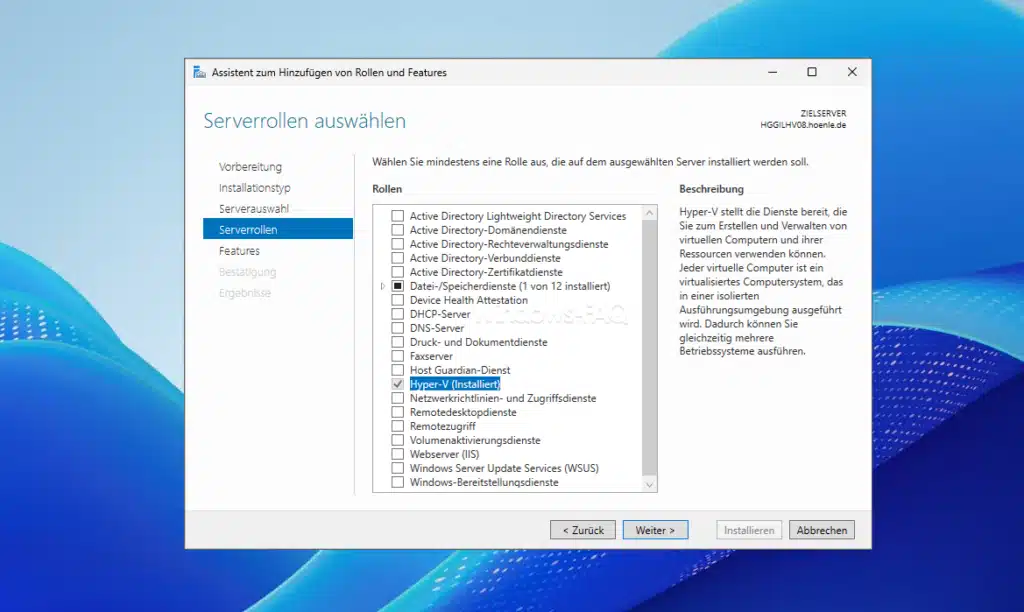Cancel the wizard with Abbrechen
The width and height of the screenshot is (1024, 612).
tap(821, 529)
